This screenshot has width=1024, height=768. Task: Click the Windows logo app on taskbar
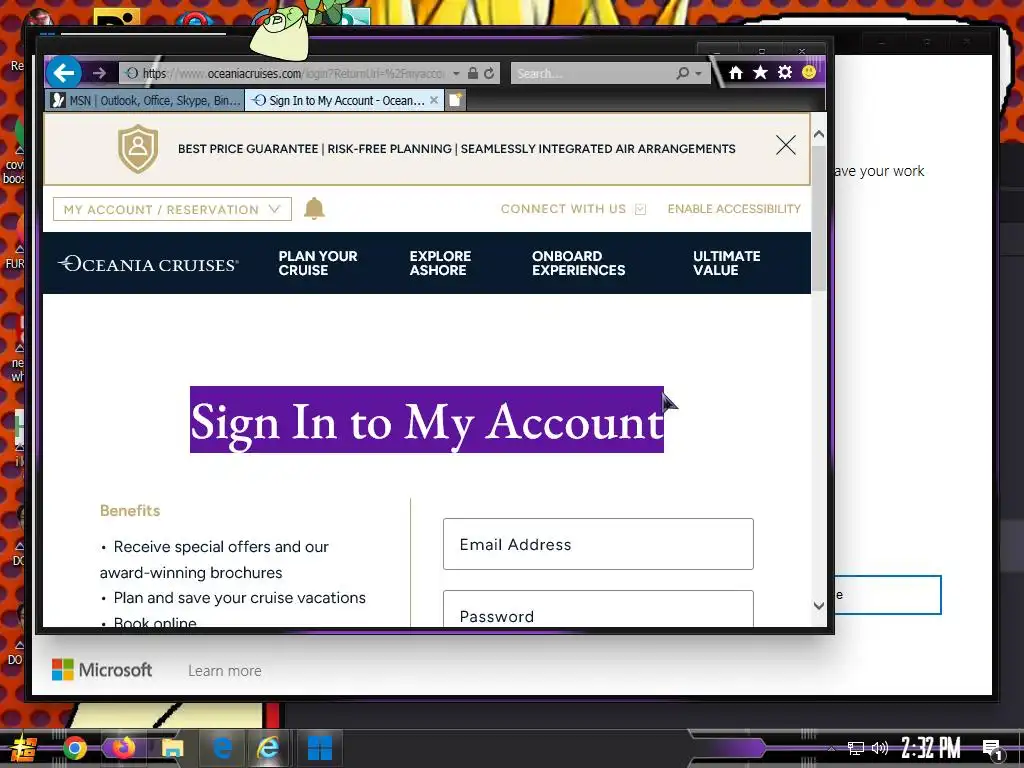[x=320, y=748]
